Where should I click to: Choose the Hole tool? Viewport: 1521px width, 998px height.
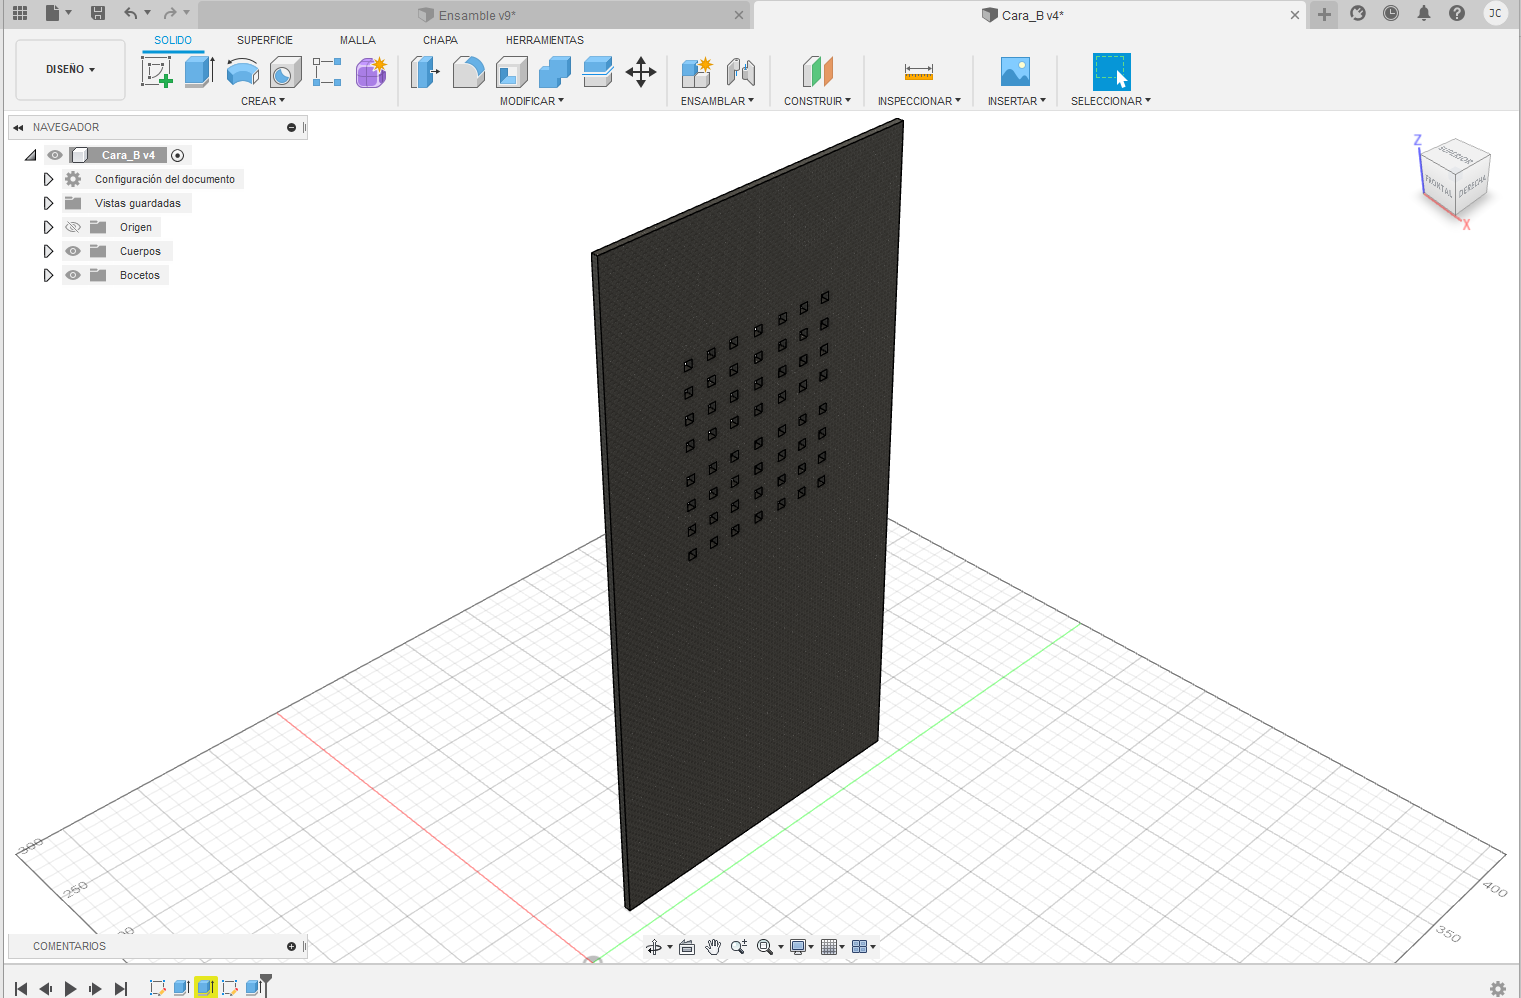coord(286,72)
